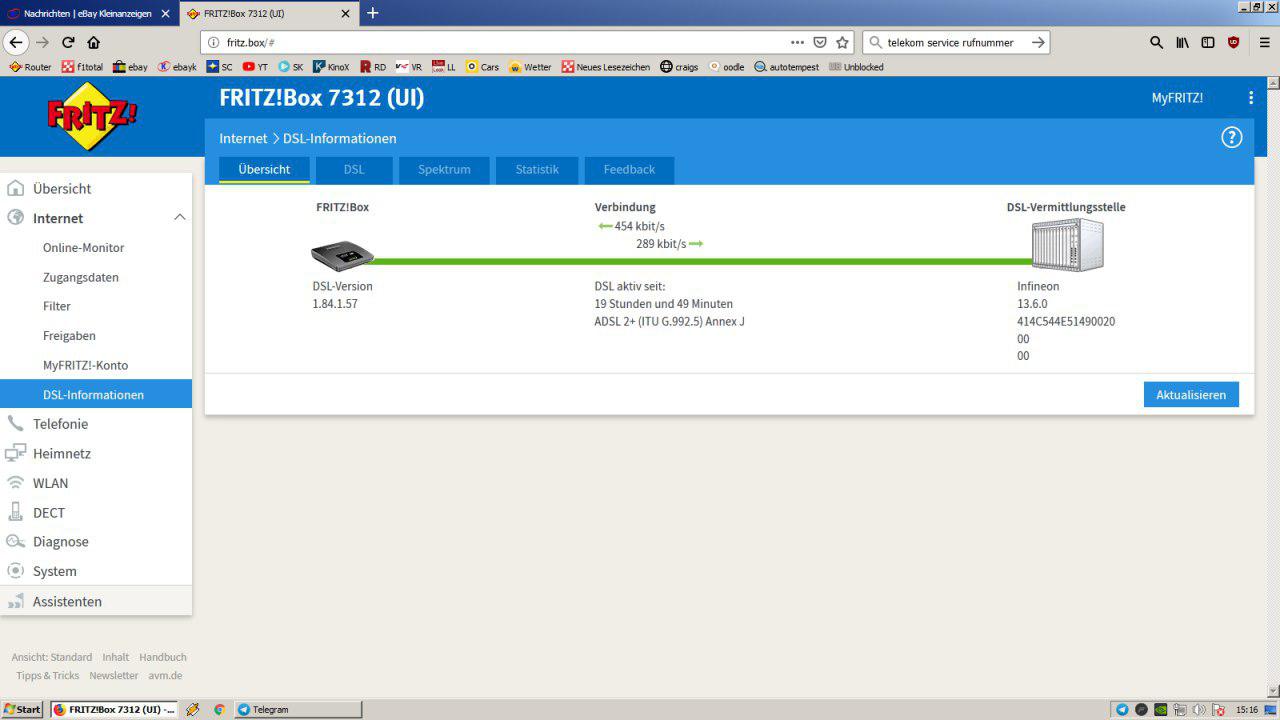
Task: Open the Wetter bookmark
Action: click(x=530, y=67)
